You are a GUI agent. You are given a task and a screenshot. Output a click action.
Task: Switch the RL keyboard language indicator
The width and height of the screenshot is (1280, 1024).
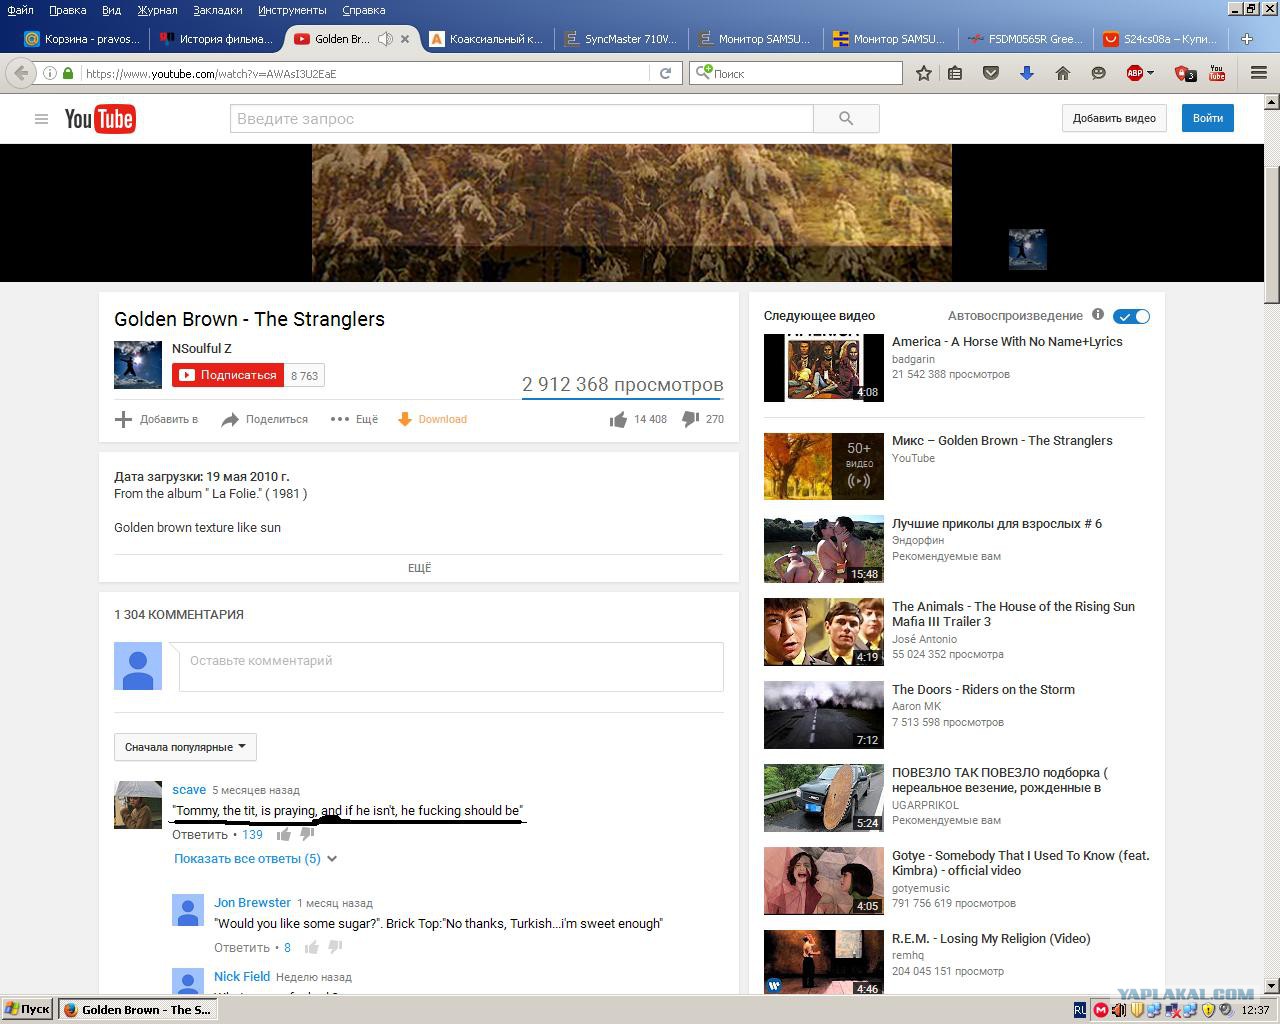coord(1080,1010)
